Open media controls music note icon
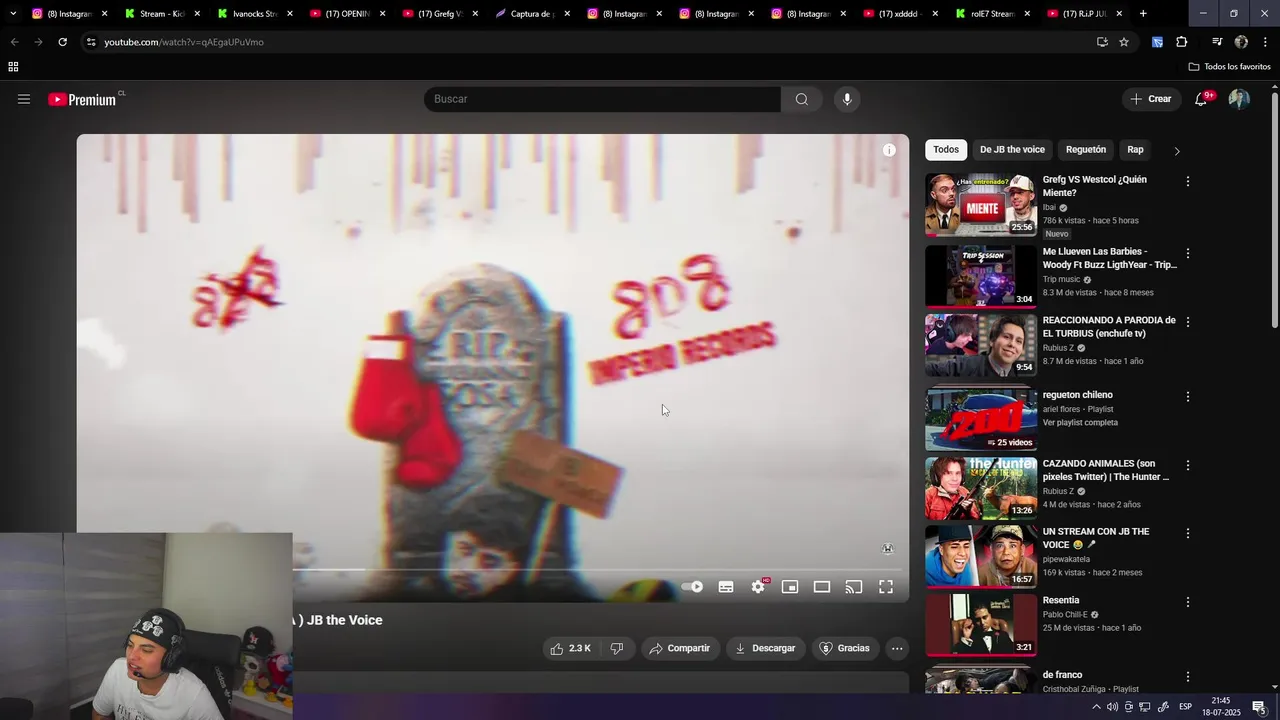Viewport: 1280px width, 720px height. (1217, 42)
